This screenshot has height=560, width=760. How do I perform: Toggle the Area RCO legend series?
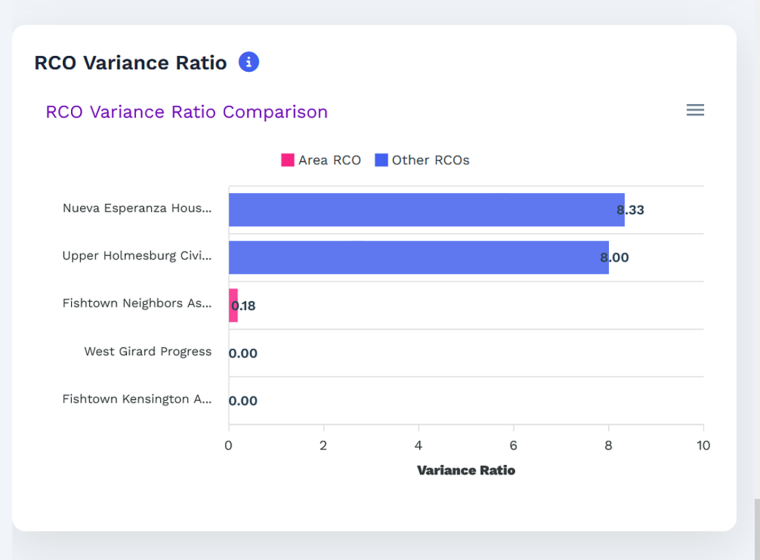321,160
